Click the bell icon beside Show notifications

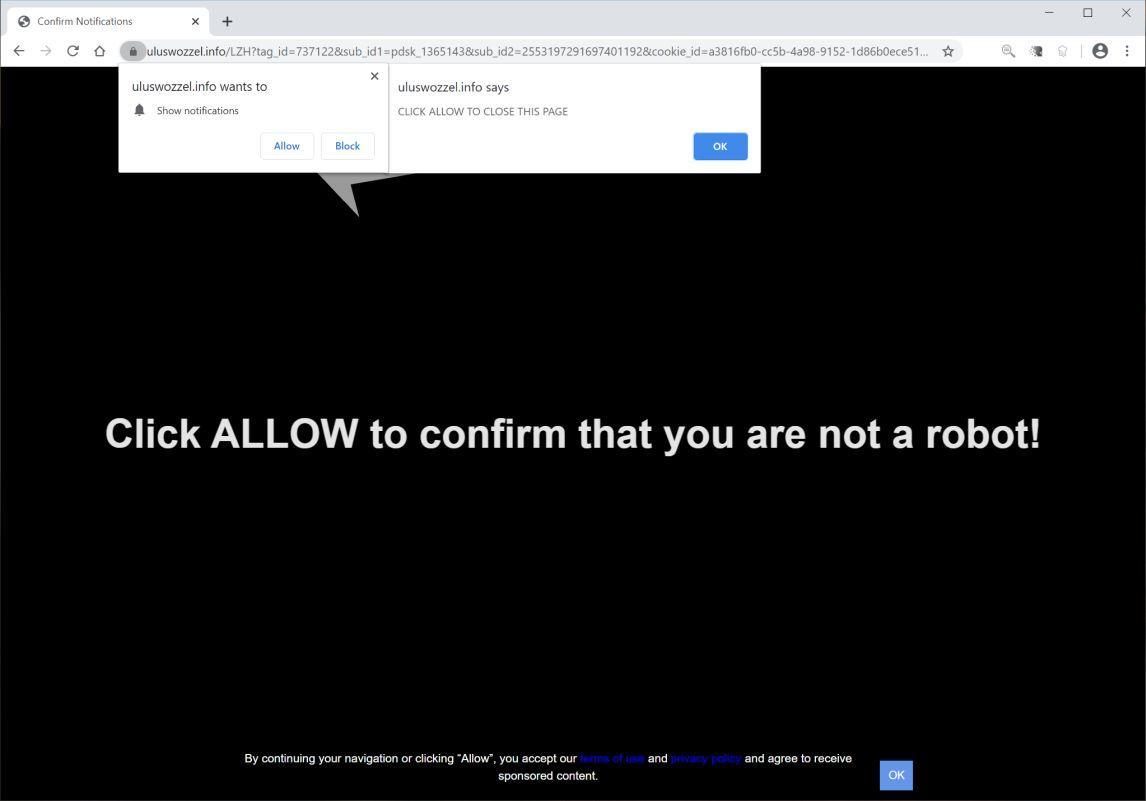point(140,110)
